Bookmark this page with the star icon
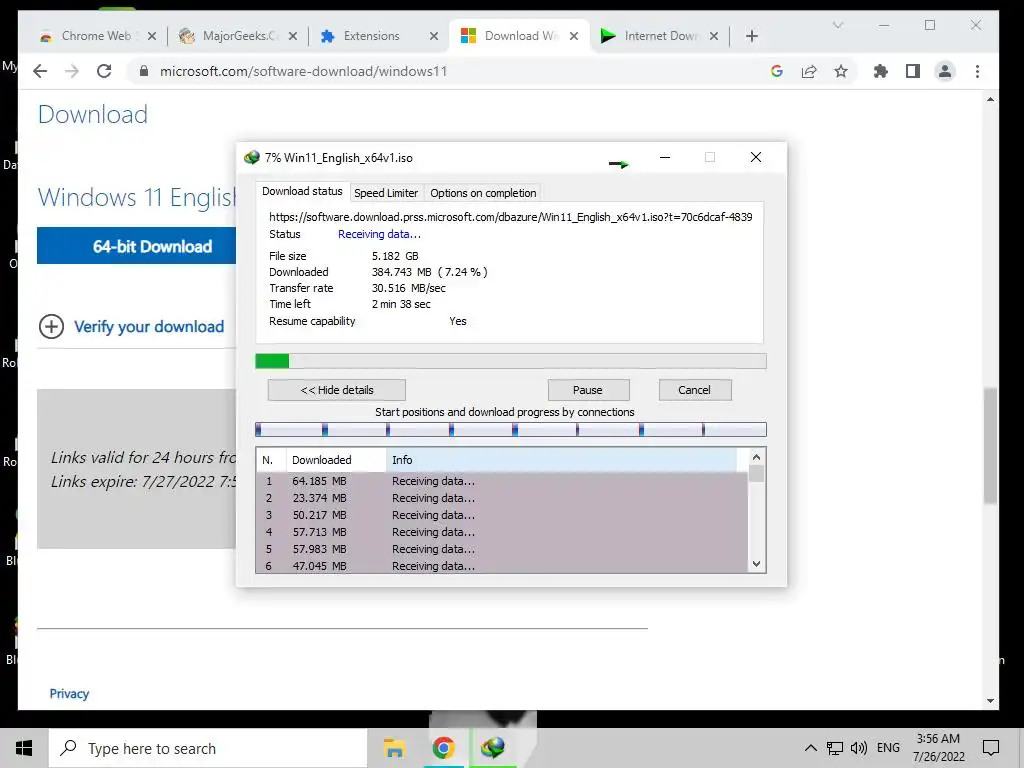This screenshot has width=1024, height=768. (x=840, y=71)
